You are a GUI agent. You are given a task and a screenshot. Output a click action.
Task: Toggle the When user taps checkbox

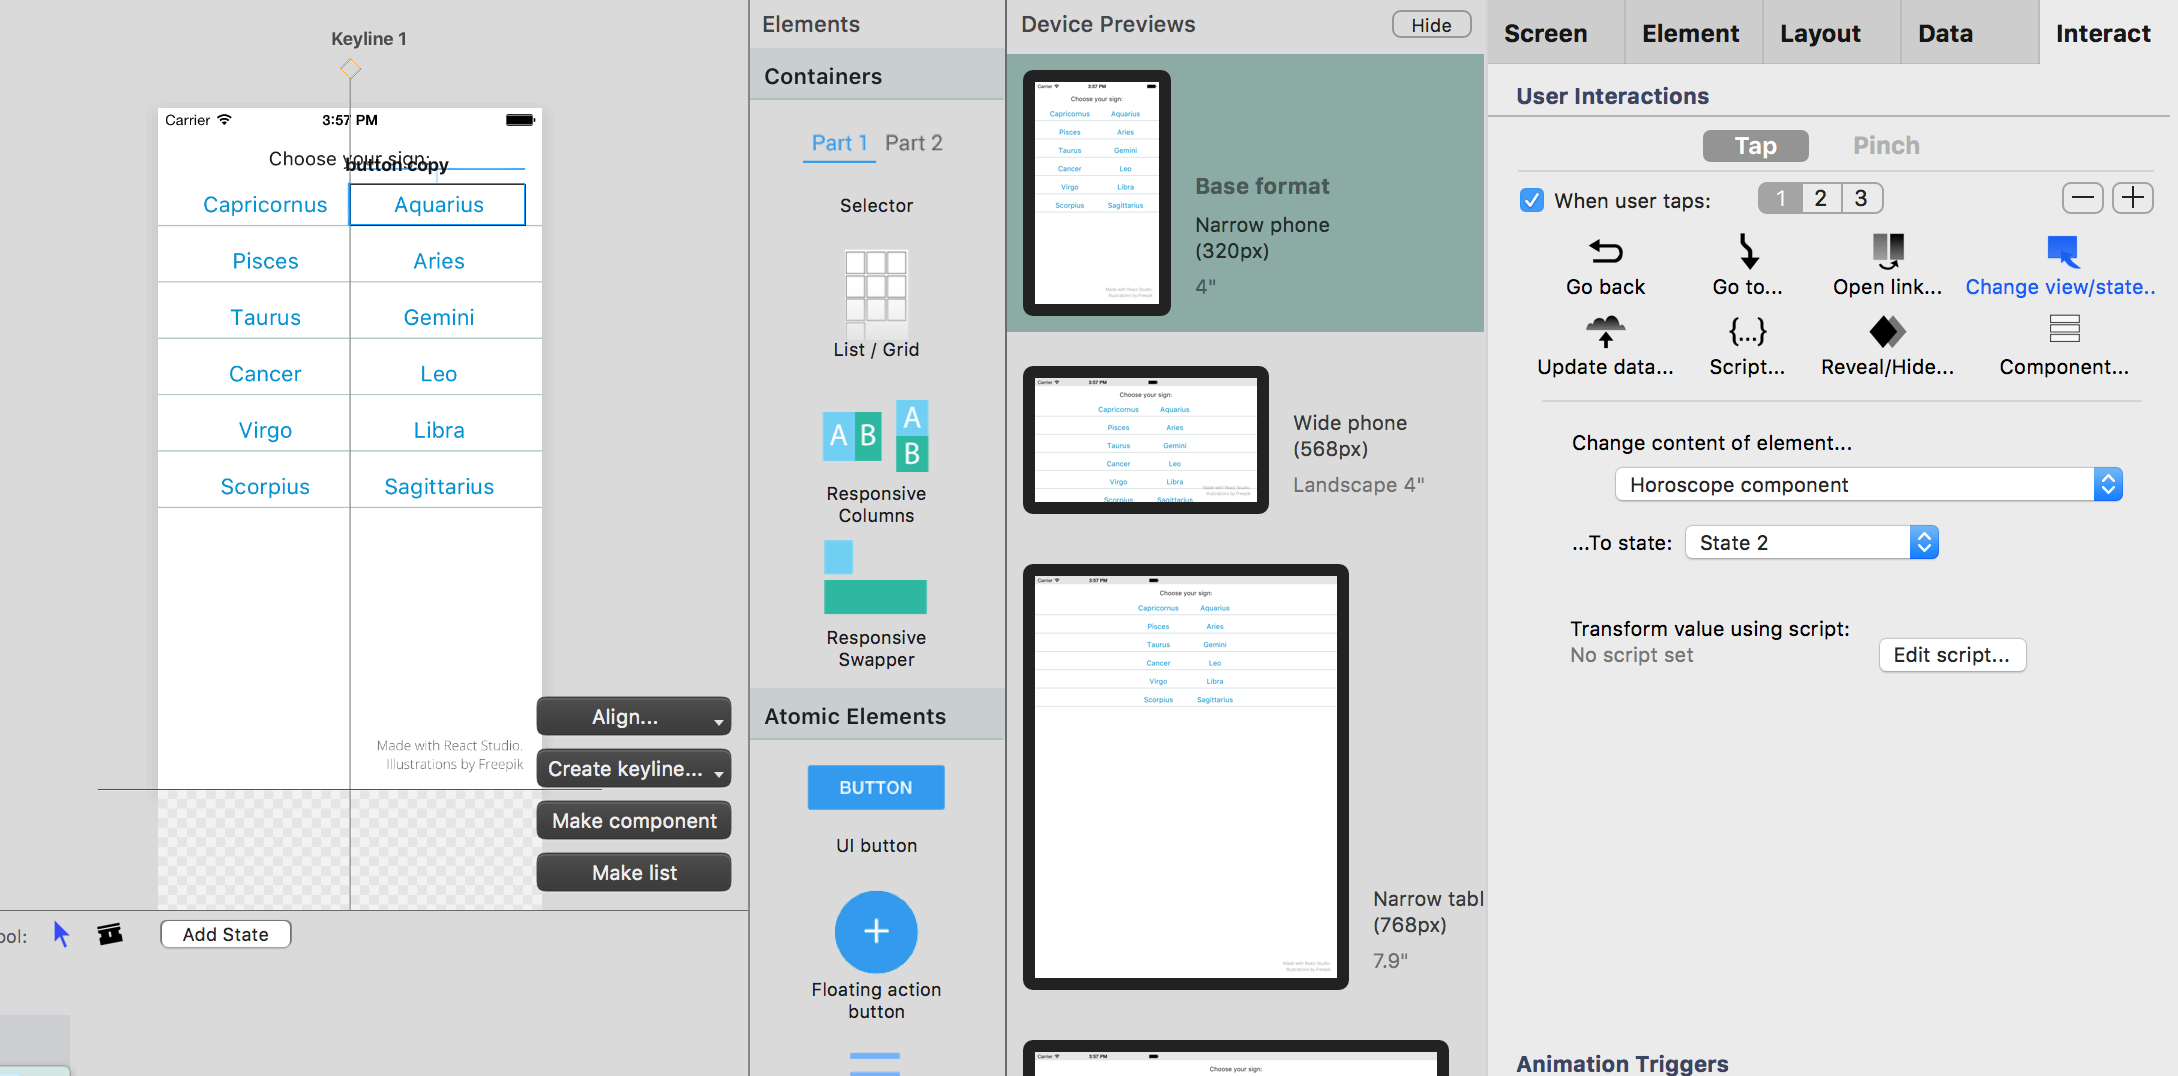point(1531,200)
